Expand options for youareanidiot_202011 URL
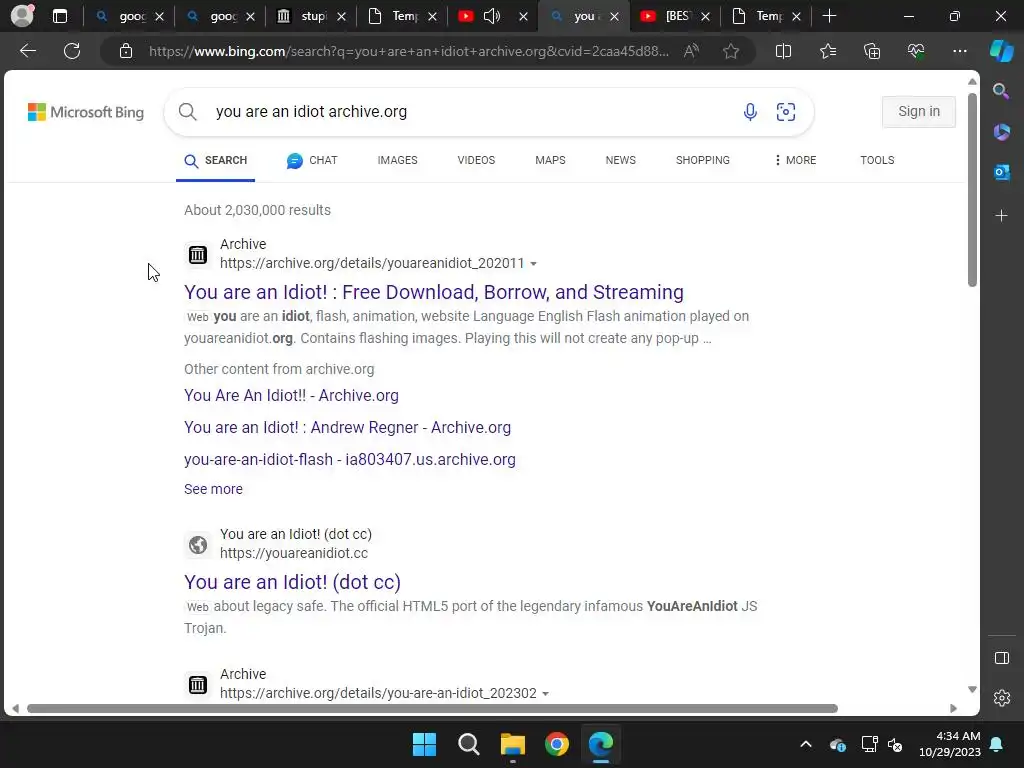The width and height of the screenshot is (1024, 768). coord(534,264)
